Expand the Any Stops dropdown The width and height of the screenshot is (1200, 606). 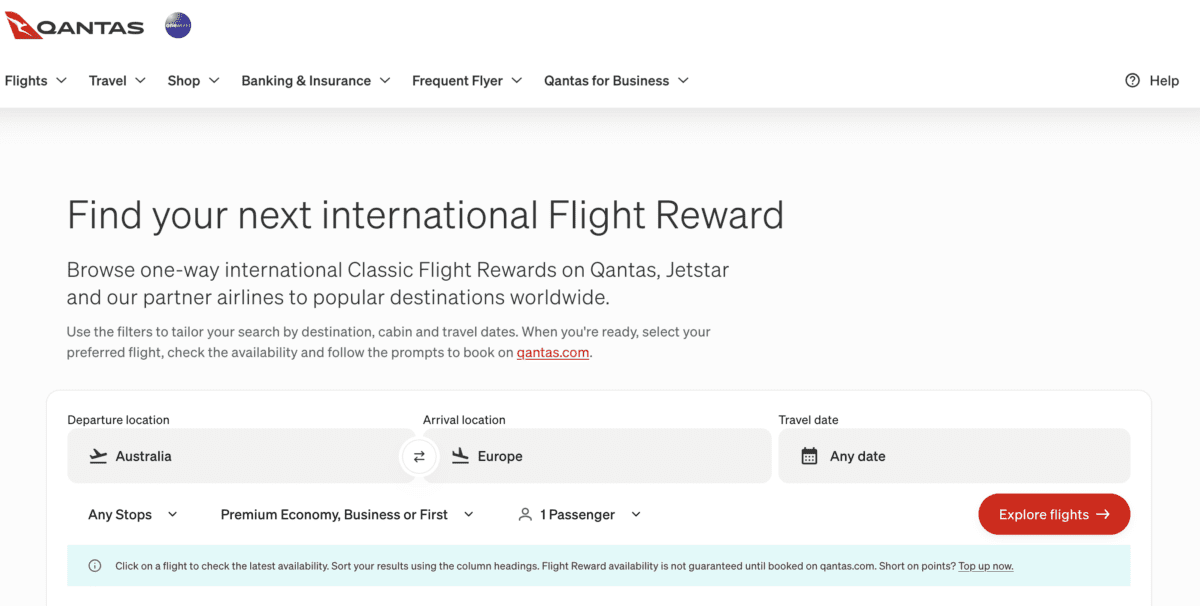pyautogui.click(x=133, y=515)
